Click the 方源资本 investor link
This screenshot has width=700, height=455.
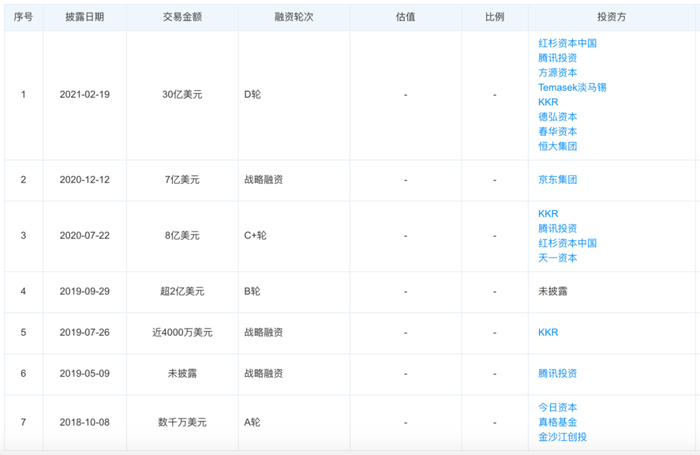(x=557, y=73)
